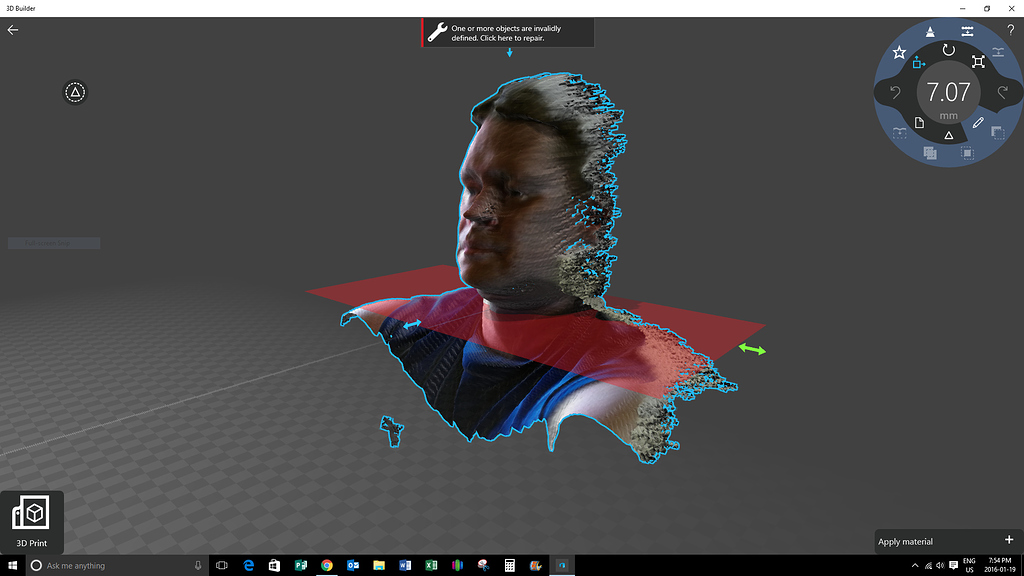The image size is (1024, 576).
Task: Select the pencil Edit icon on the dial
Action: [979, 121]
